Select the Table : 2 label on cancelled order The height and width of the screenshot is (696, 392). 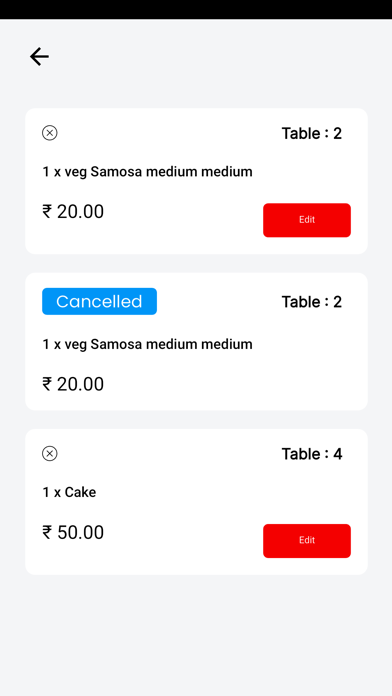click(312, 302)
